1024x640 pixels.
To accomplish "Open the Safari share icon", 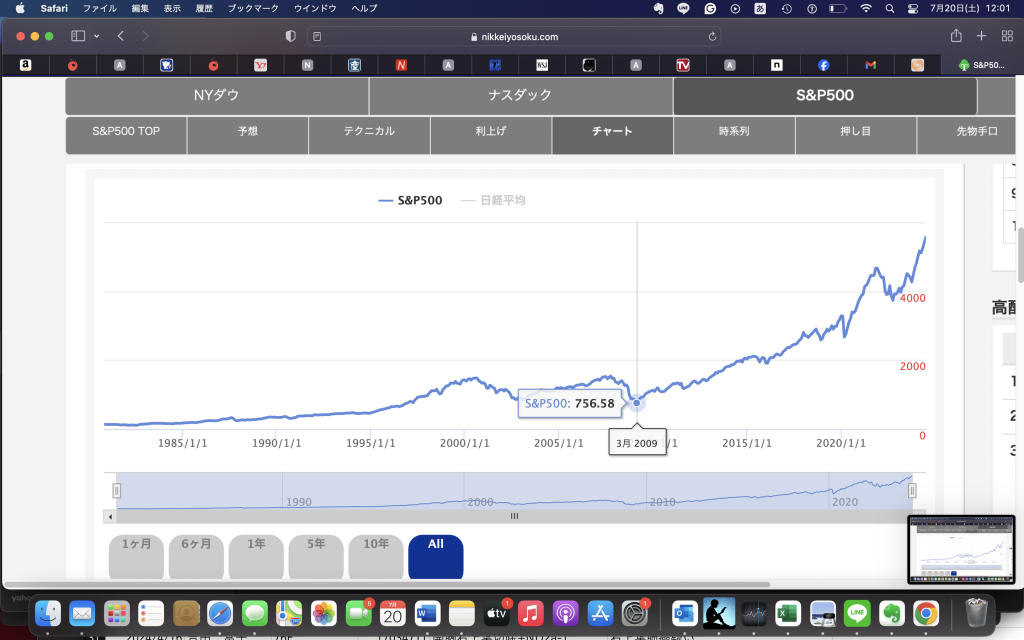I will (x=956, y=36).
